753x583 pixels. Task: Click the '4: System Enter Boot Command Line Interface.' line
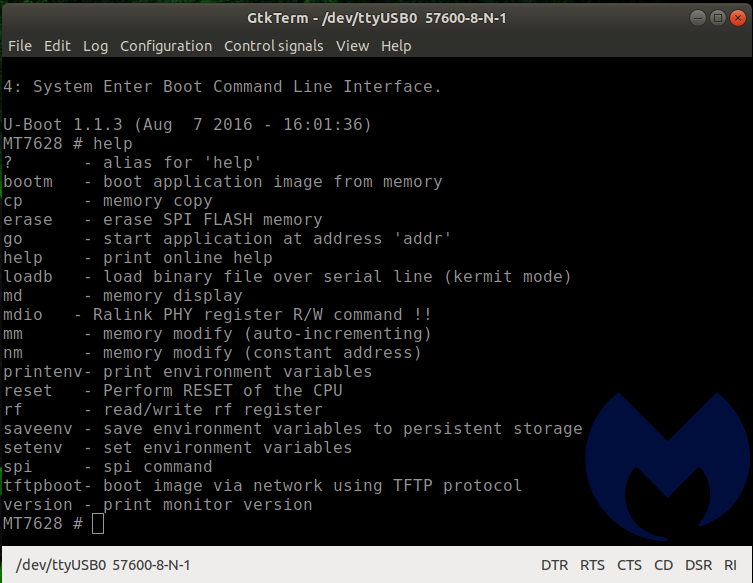pyautogui.click(x=222, y=87)
